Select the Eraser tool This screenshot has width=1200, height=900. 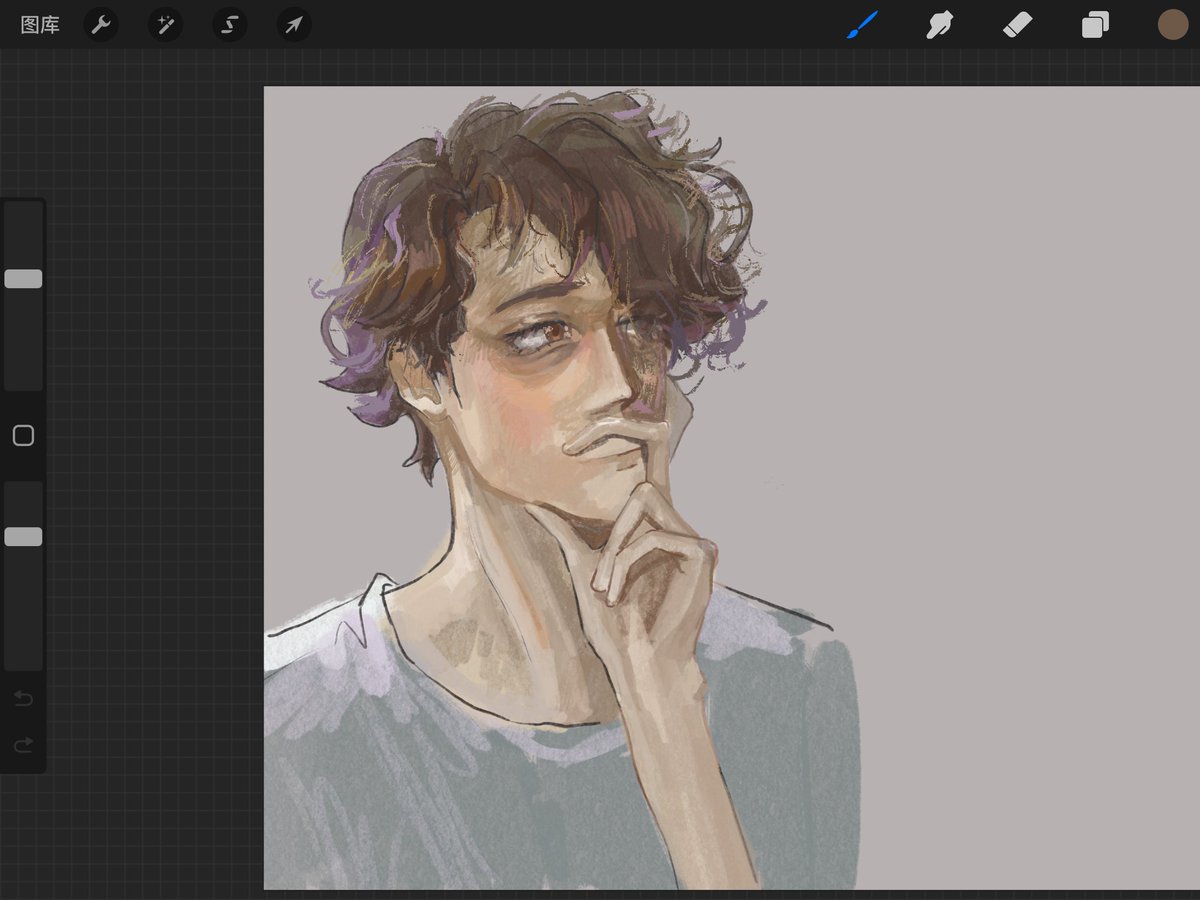(1017, 25)
